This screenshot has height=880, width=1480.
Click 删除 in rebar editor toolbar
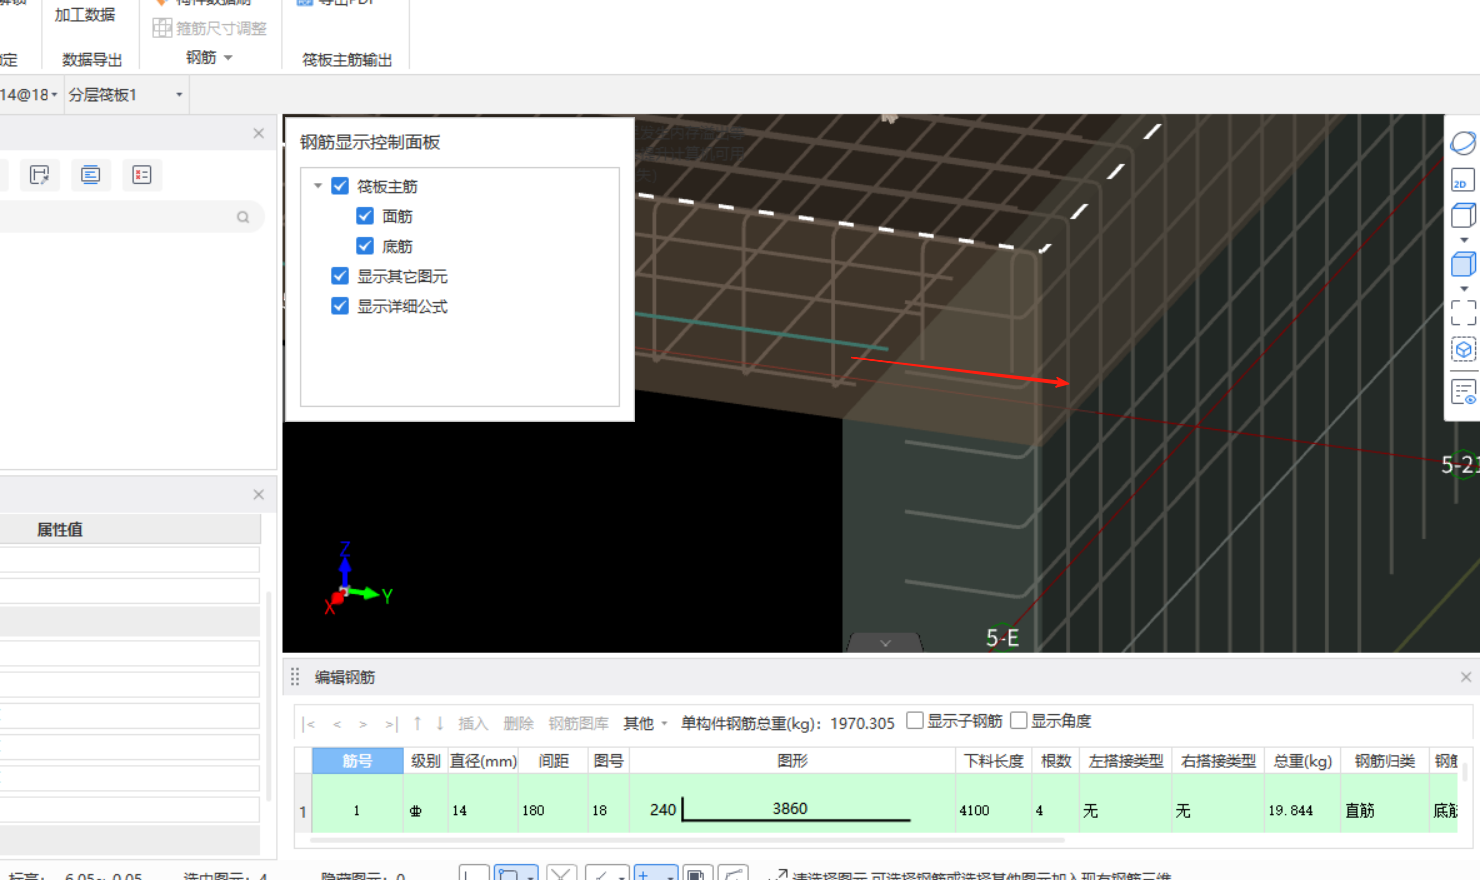tap(518, 723)
